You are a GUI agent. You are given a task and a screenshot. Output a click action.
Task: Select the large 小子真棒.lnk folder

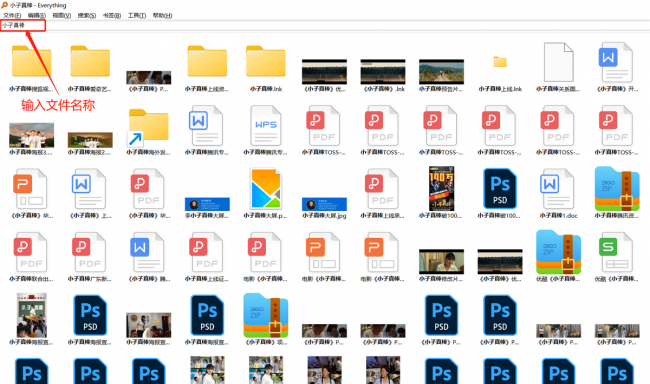coord(266,61)
